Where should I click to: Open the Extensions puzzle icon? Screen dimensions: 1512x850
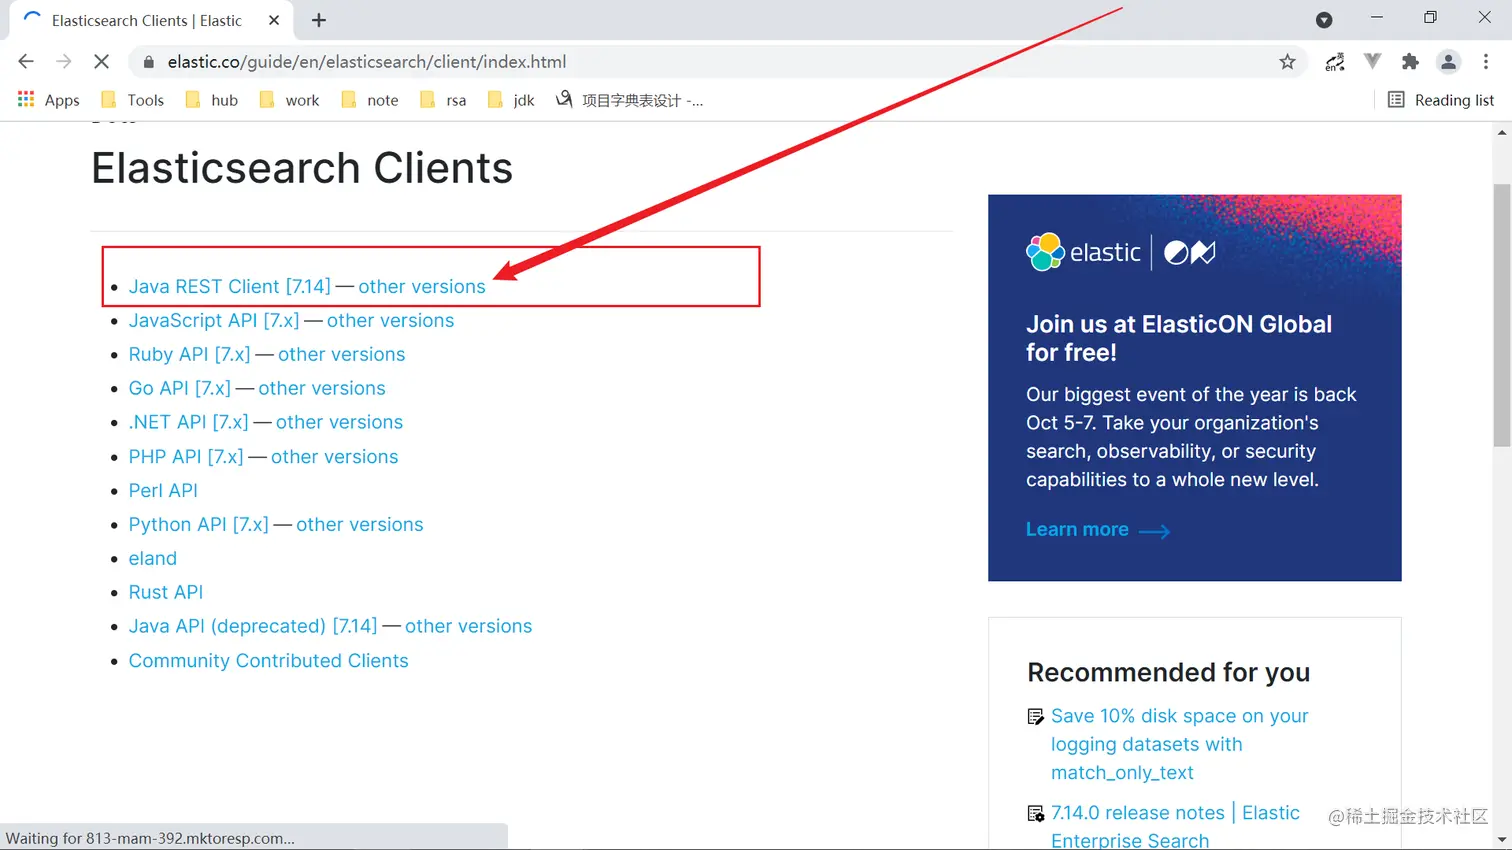pos(1410,62)
